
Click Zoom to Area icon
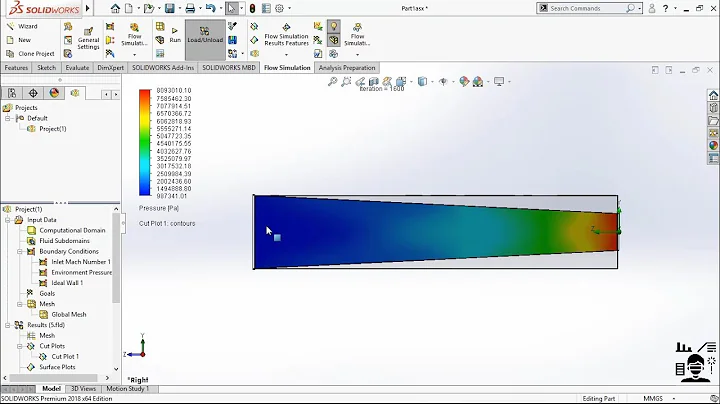pos(346,82)
